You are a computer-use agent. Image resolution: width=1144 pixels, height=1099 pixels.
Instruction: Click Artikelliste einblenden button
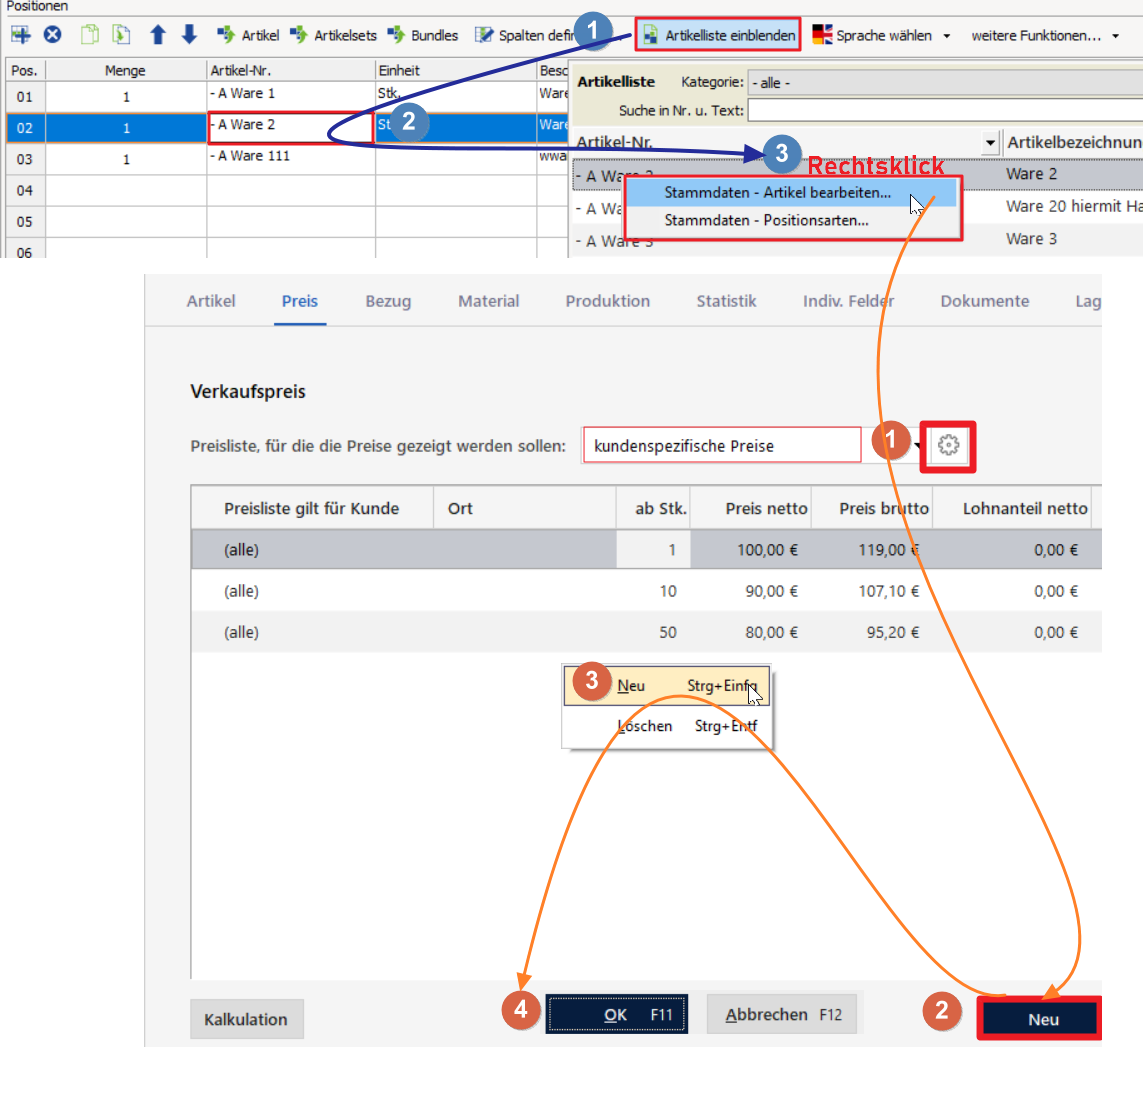tap(718, 35)
